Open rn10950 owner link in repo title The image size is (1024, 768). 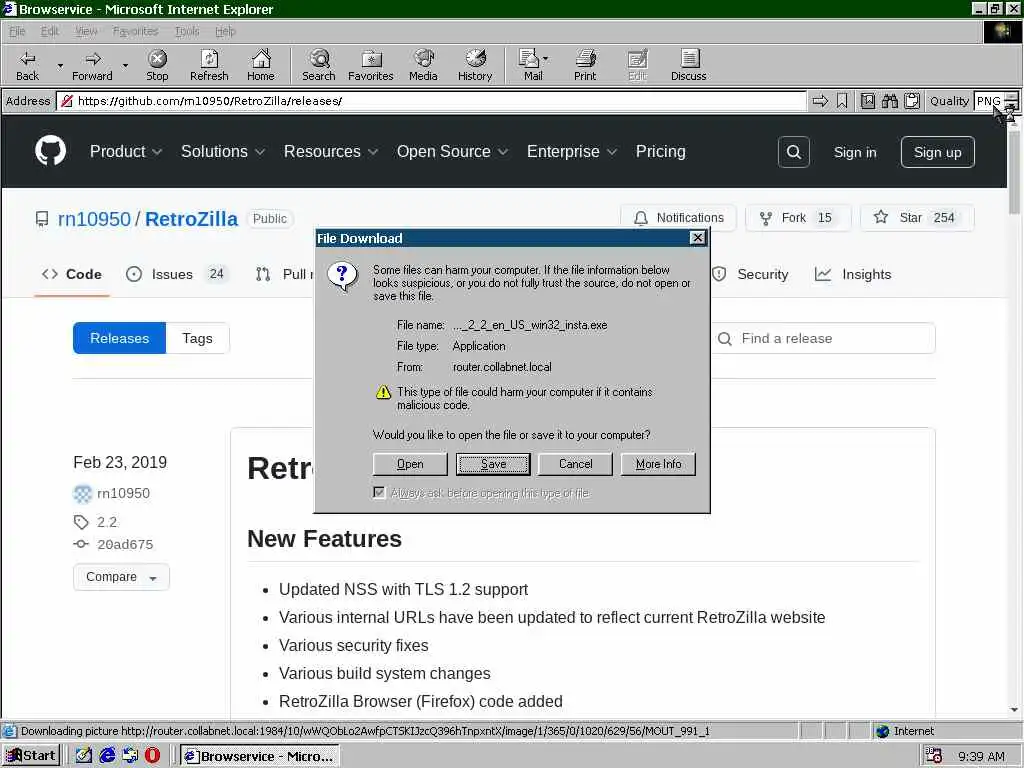pyautogui.click(x=94, y=219)
